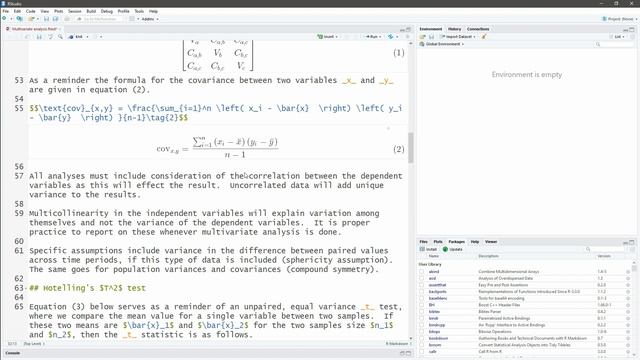Viewport: 640px width, 360px height.
Task: Check the abind package checkbox
Action: coord(422,272)
